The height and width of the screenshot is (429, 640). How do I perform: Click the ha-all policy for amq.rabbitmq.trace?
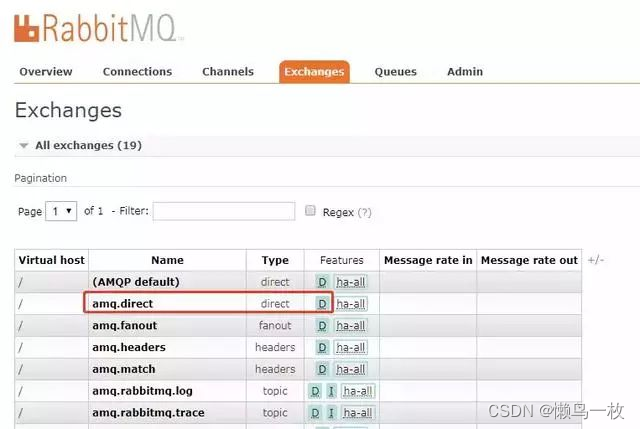tap(358, 413)
